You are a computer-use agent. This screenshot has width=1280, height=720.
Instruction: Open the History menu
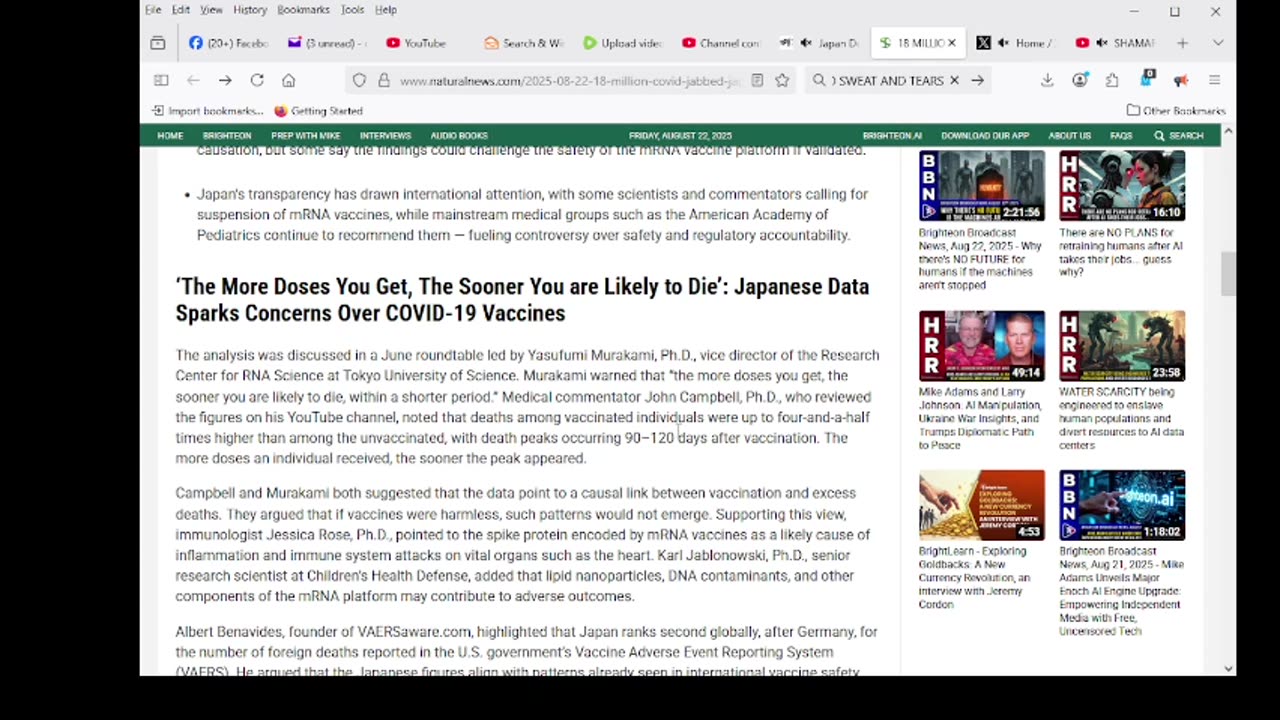tap(250, 10)
